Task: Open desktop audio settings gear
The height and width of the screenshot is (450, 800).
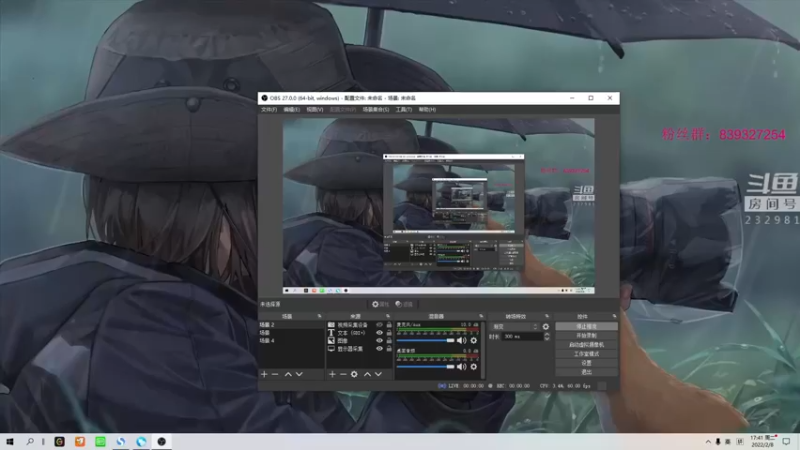Action: [x=473, y=366]
